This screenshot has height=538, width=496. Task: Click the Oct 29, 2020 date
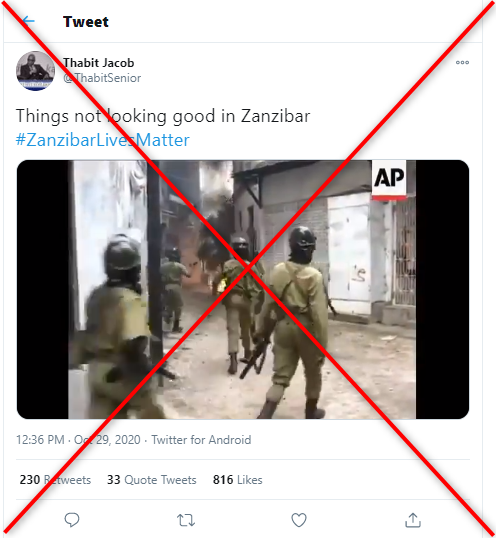point(107,440)
